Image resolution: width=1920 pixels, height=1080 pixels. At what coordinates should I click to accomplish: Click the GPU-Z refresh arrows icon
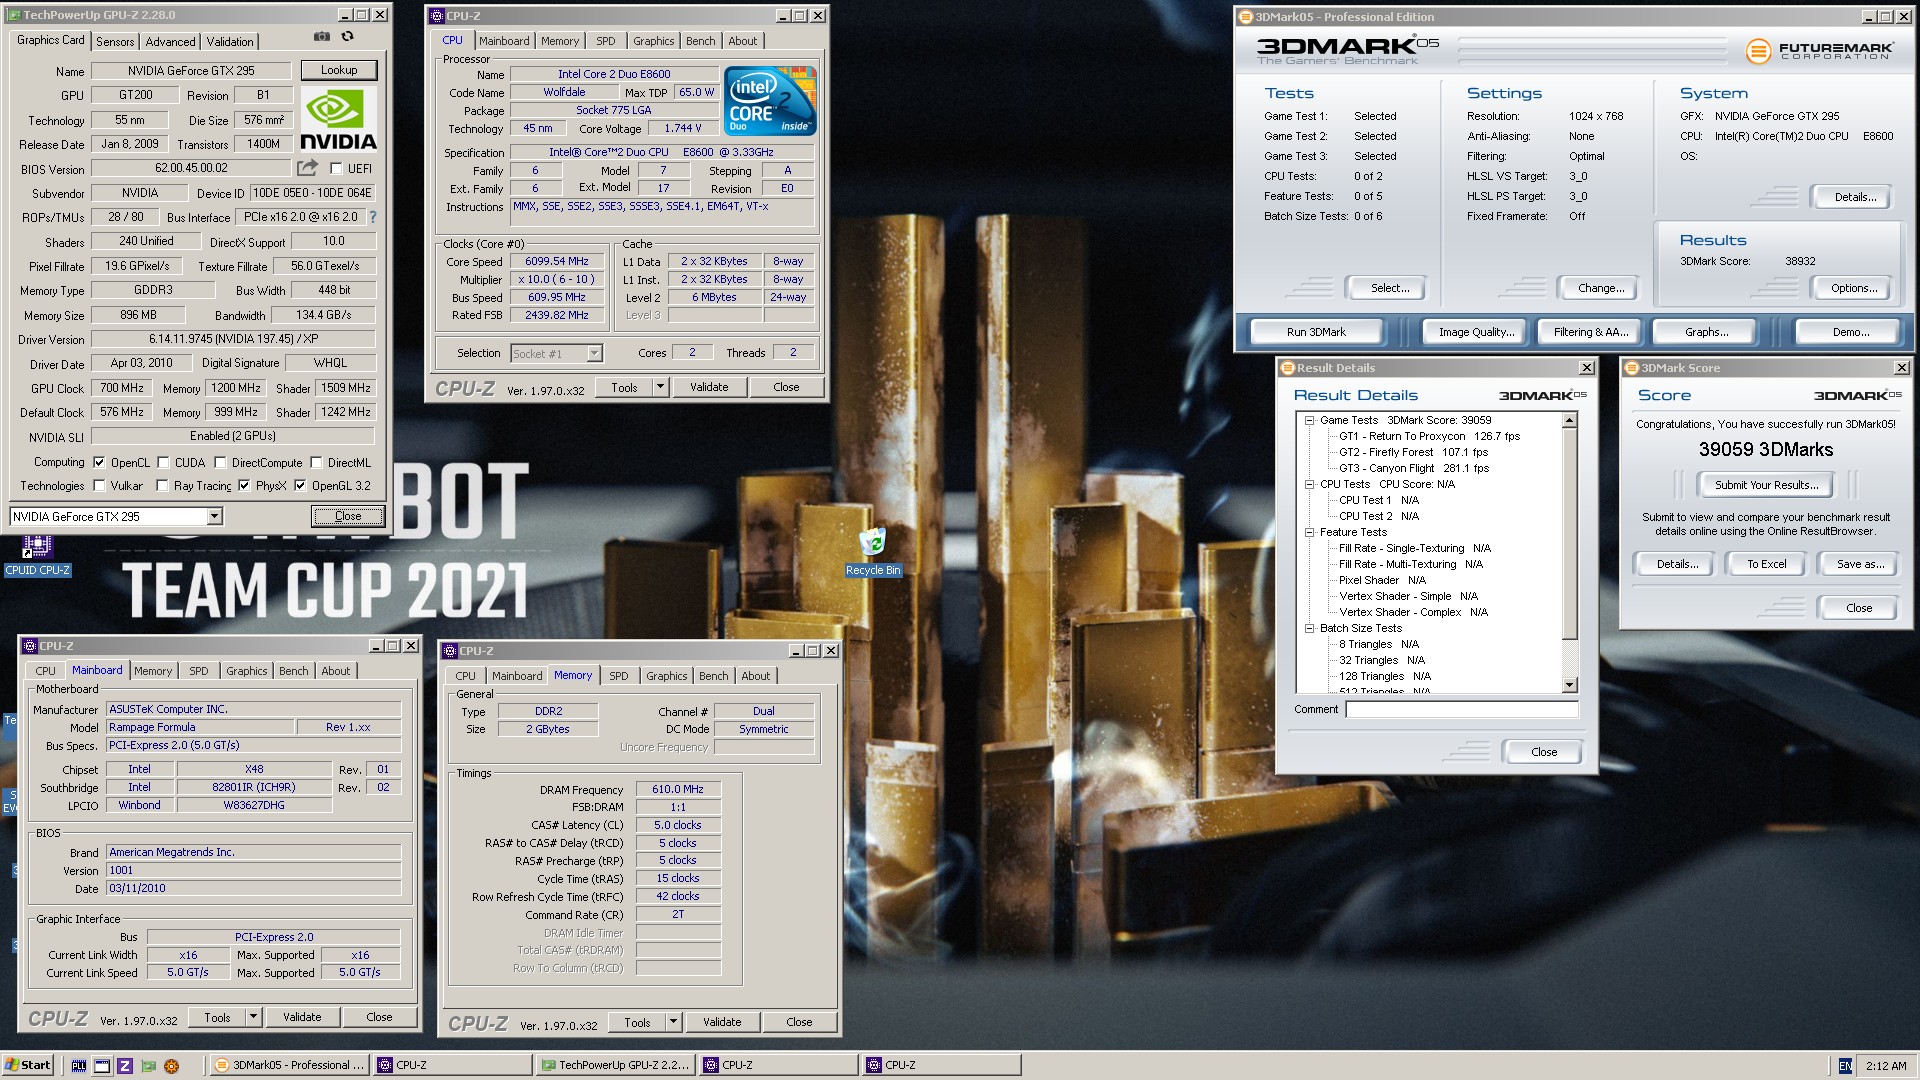tap(347, 37)
